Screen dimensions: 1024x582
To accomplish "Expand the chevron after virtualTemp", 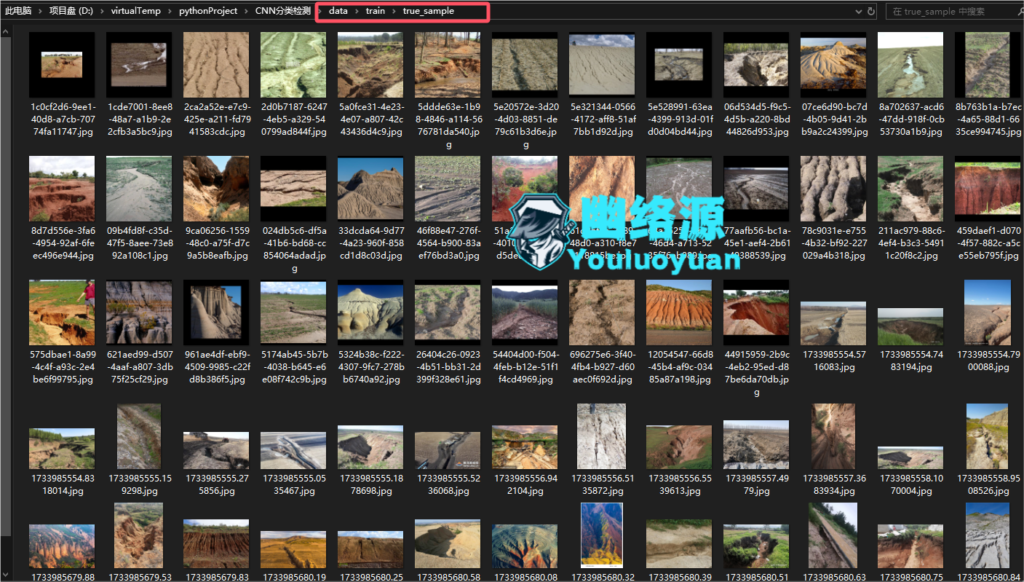I will click(169, 11).
